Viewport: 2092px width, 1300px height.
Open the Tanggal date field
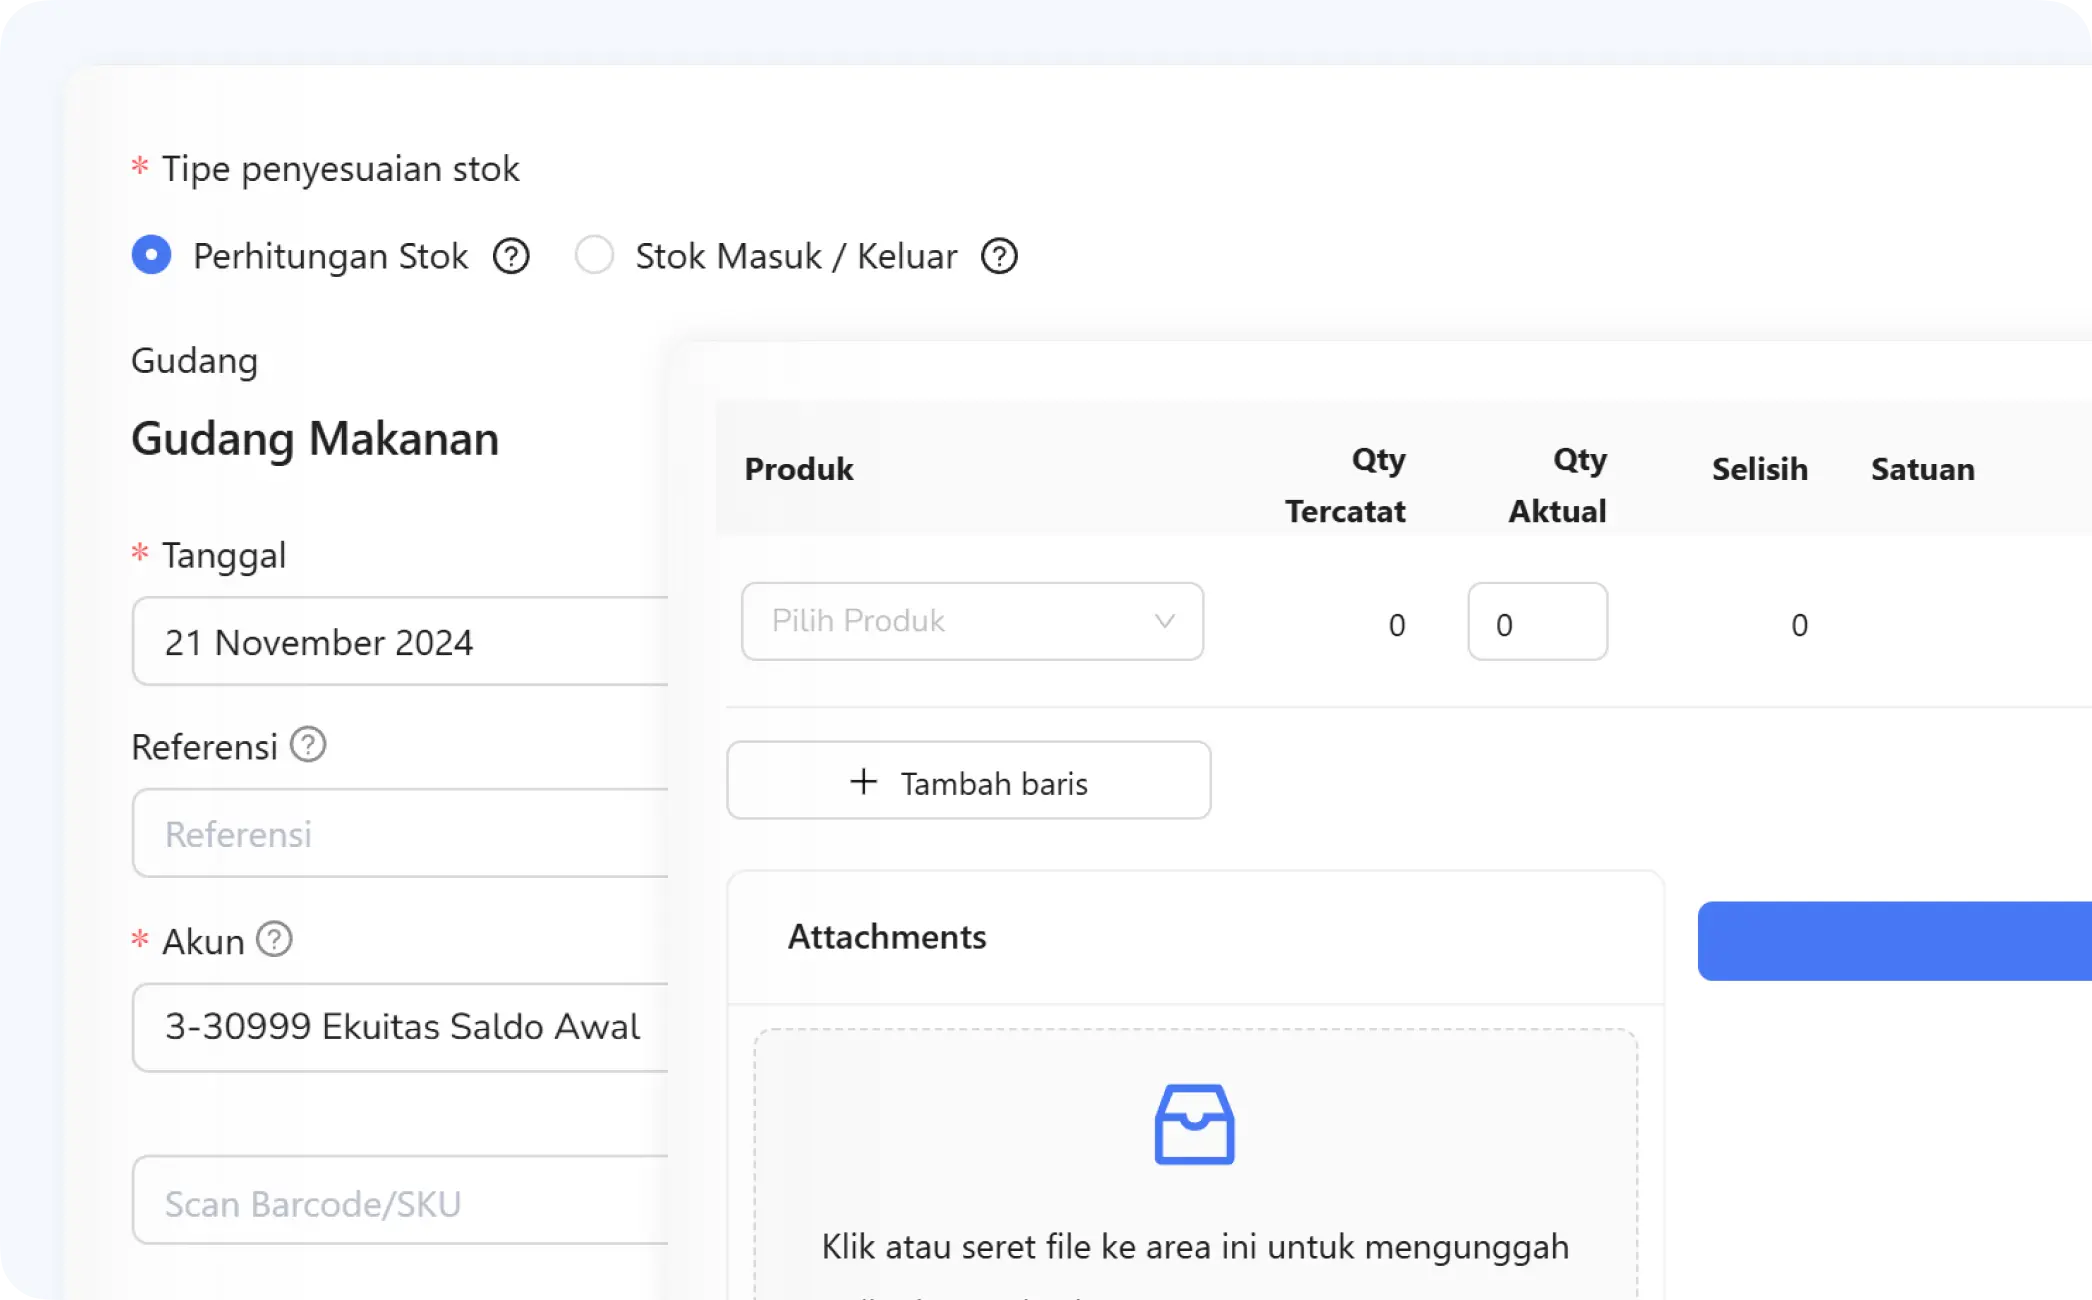coord(400,641)
